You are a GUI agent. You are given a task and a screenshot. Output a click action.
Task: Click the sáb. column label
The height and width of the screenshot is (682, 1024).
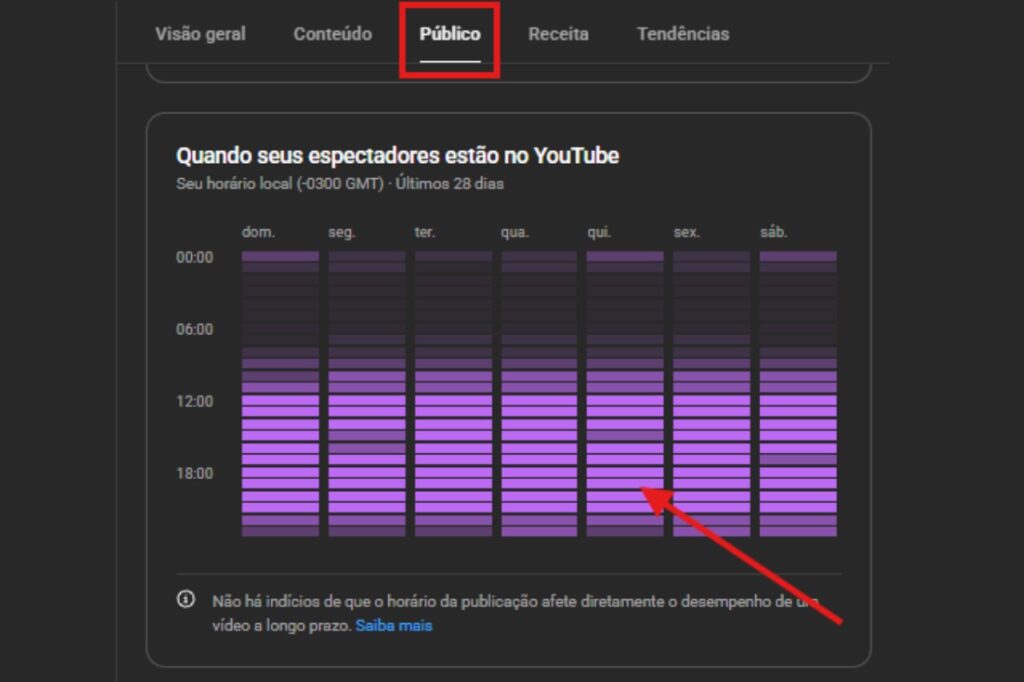(x=775, y=233)
